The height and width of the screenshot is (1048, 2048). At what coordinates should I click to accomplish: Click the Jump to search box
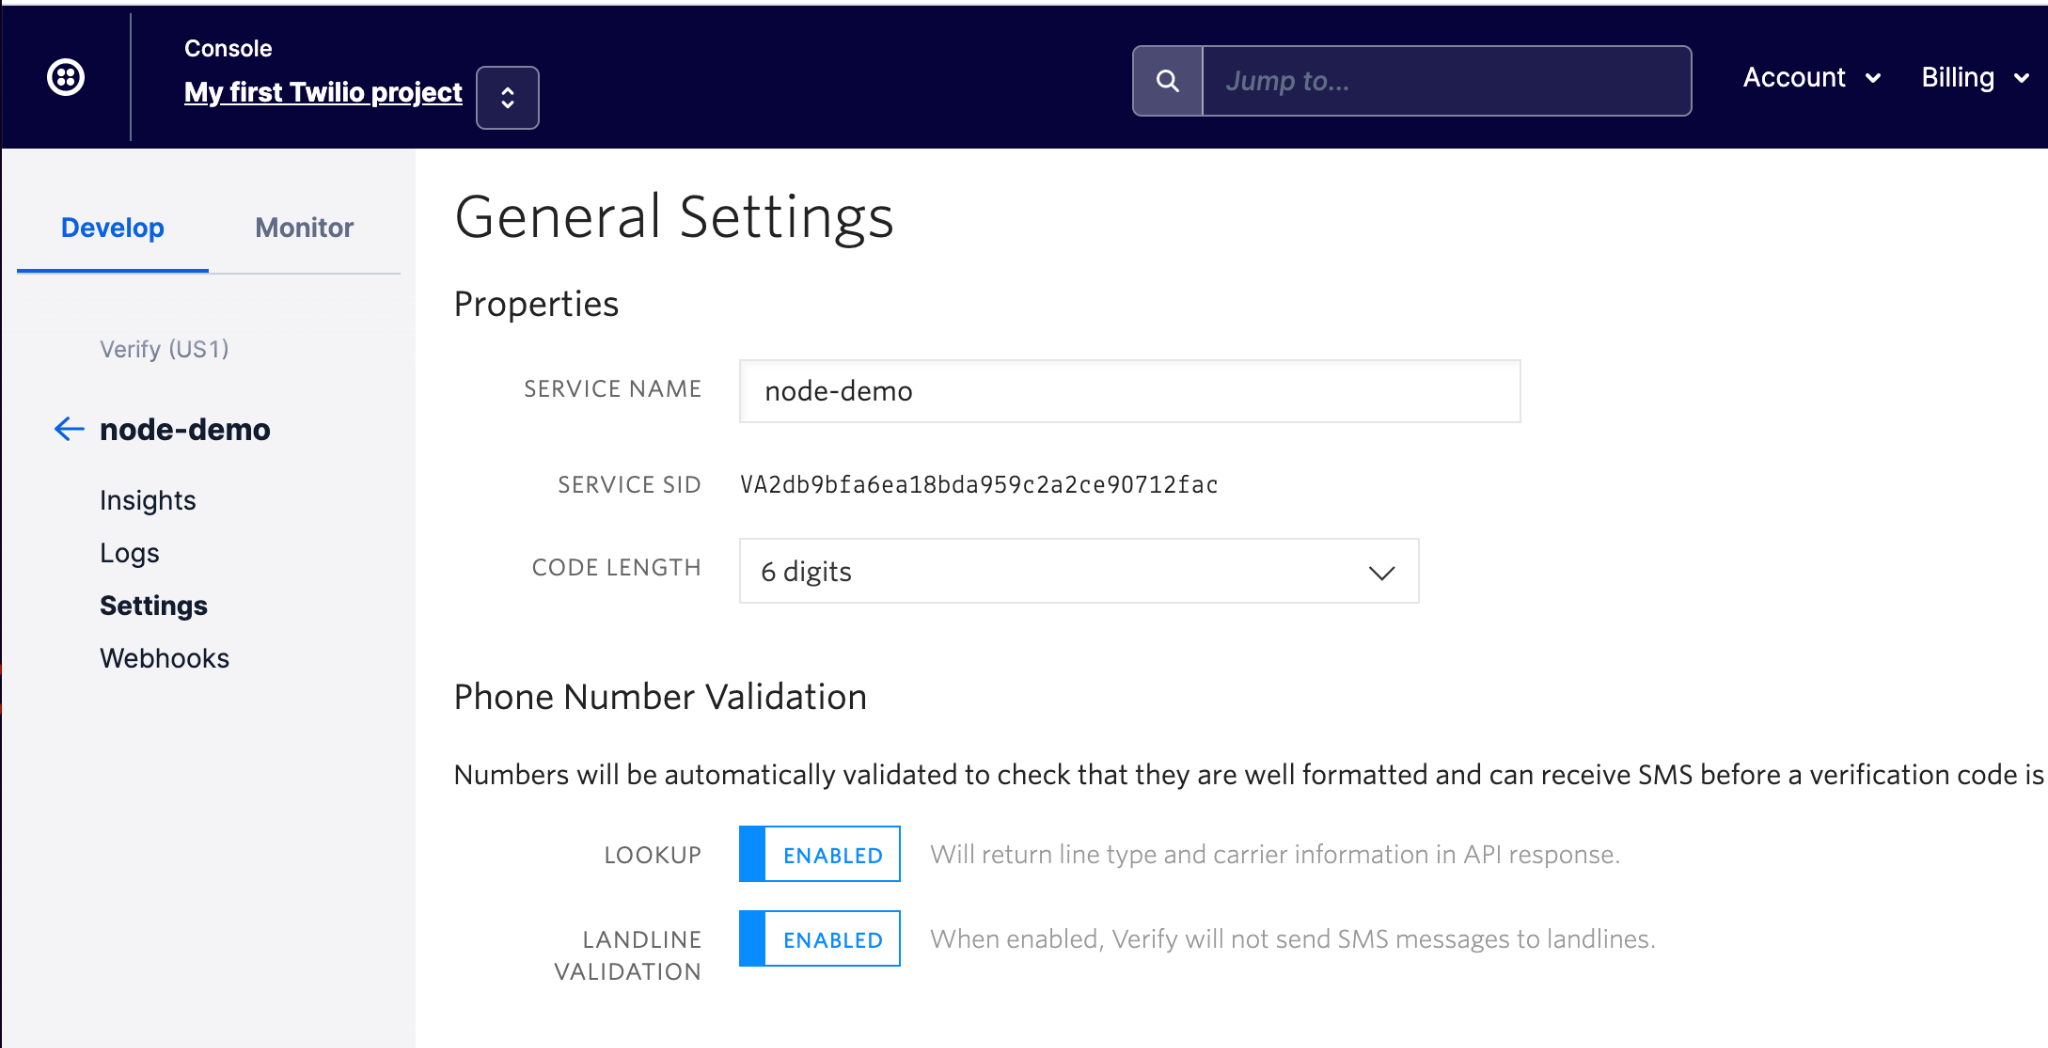coord(1445,81)
